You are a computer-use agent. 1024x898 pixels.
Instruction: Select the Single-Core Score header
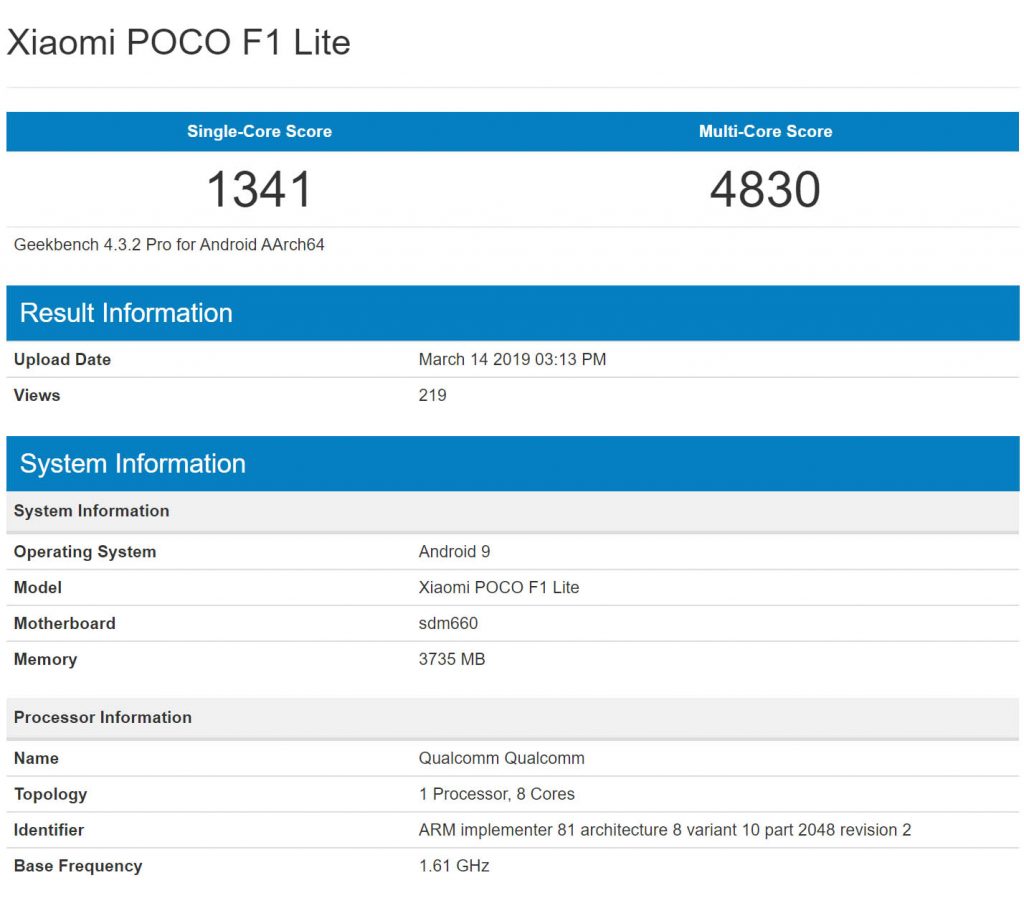coord(259,131)
